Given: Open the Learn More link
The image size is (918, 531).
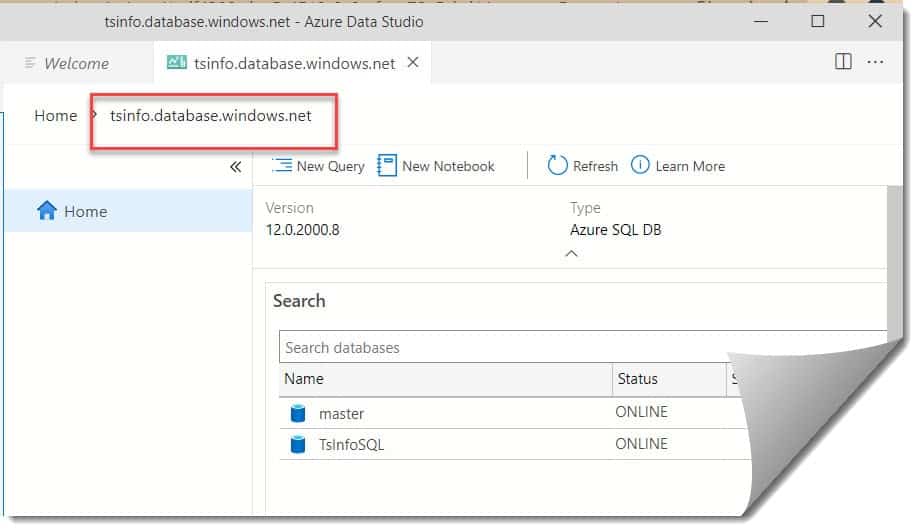Looking at the screenshot, I should click(x=678, y=166).
